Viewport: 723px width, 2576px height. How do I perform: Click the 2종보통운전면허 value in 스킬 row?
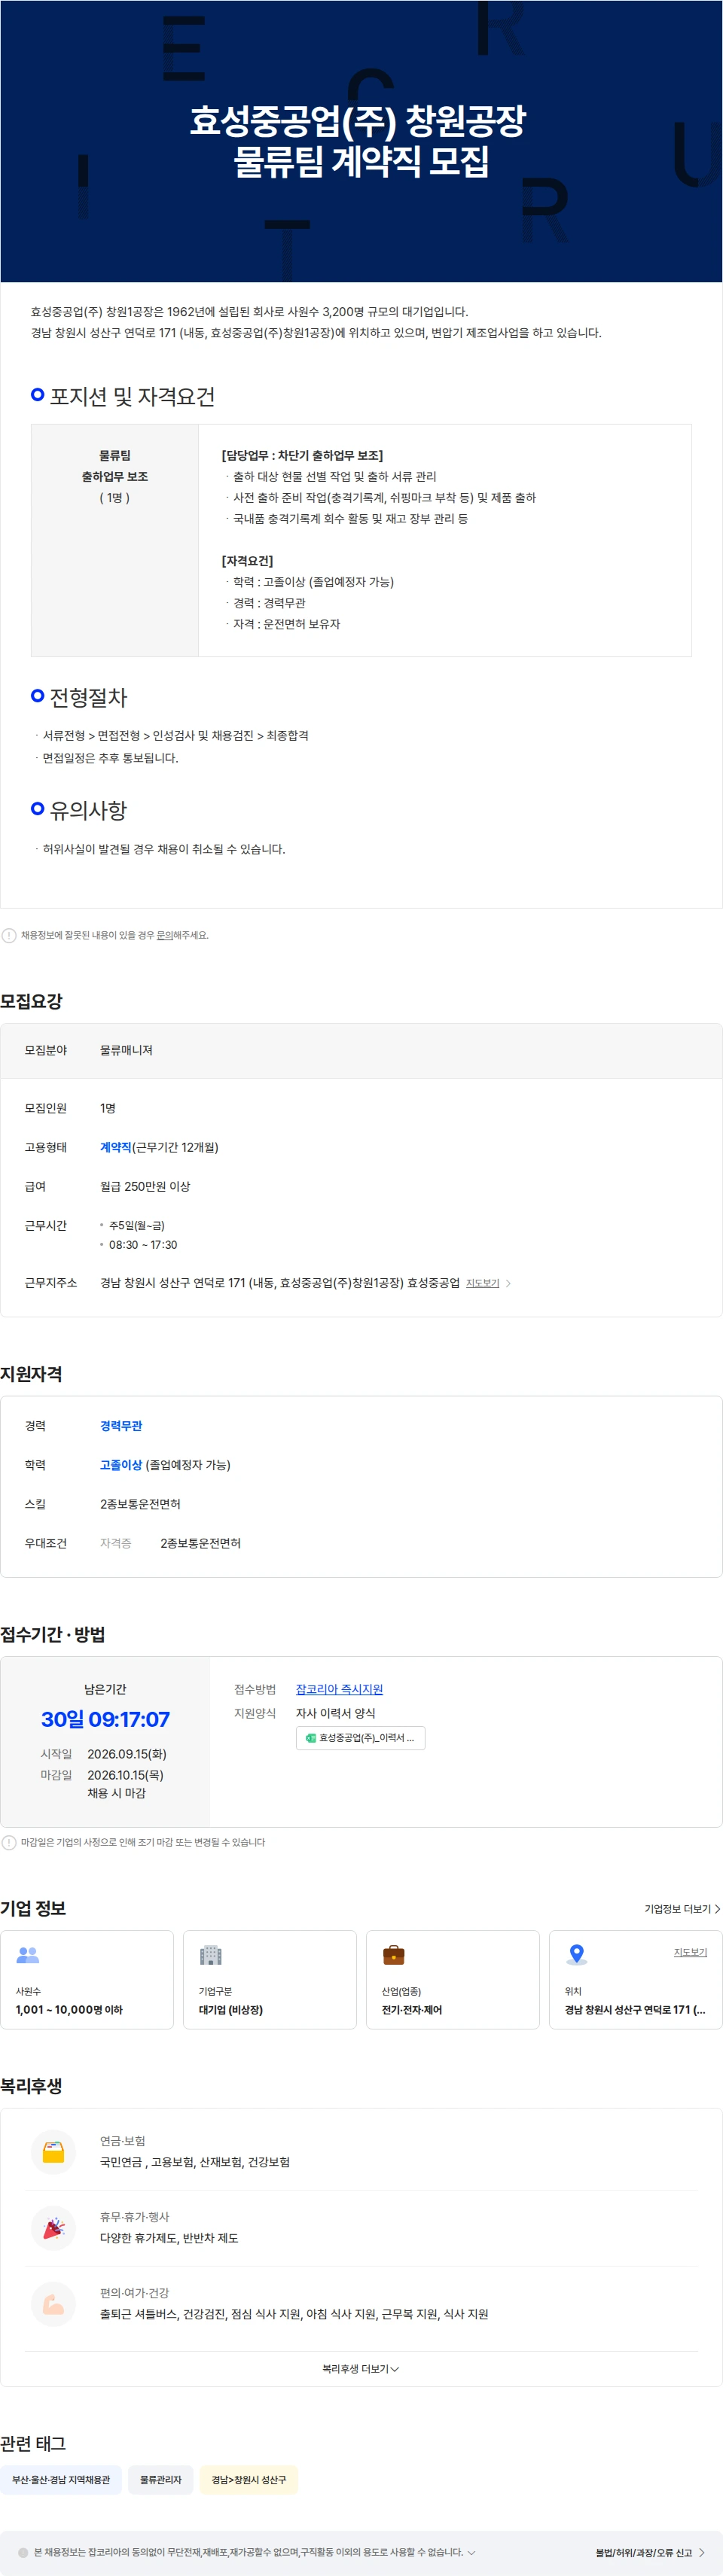coord(140,1504)
